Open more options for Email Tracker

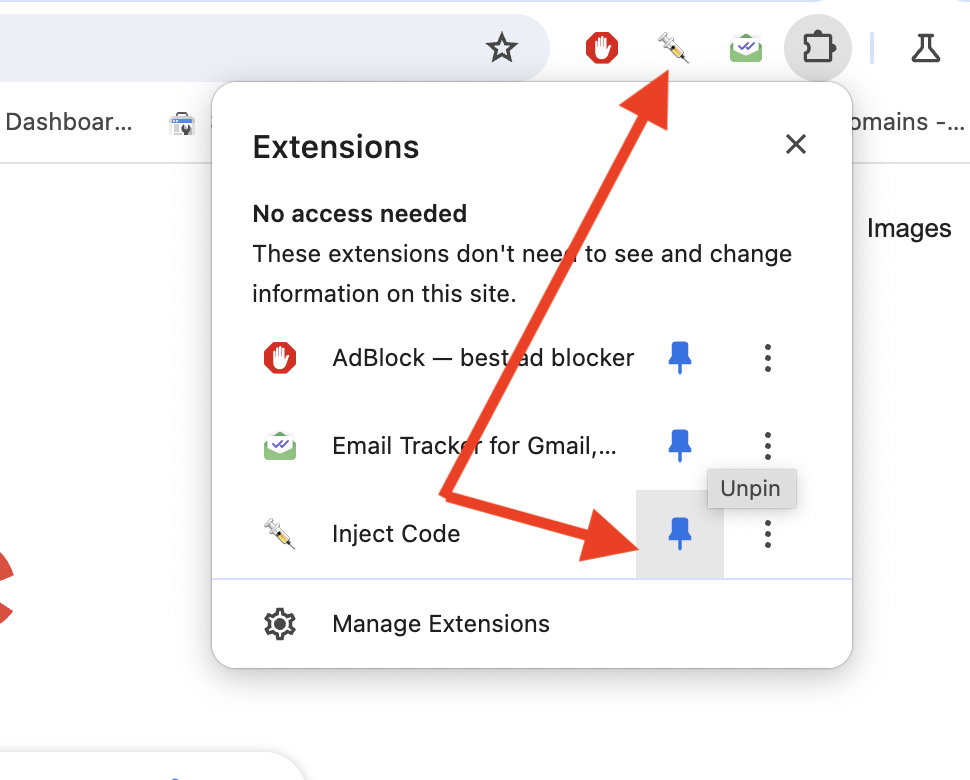click(x=768, y=445)
